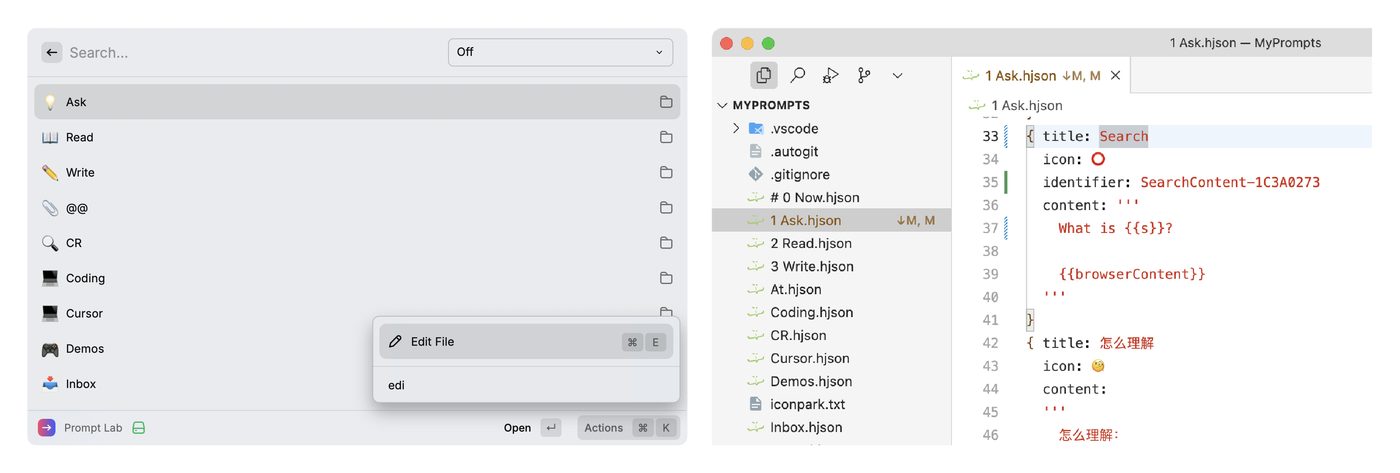Viewport: 1400px width, 473px height.
Task: Select the Read prompt row
Action: point(357,137)
